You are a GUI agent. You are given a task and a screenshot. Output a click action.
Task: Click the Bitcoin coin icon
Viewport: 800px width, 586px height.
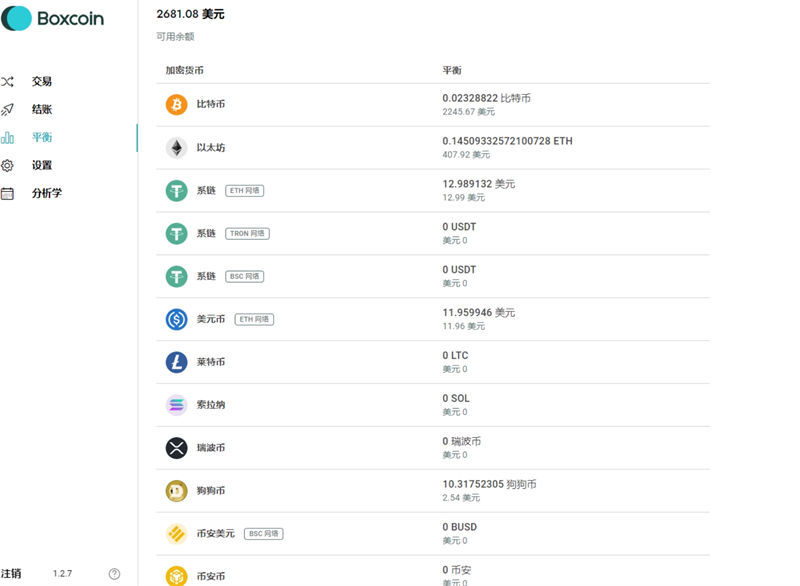point(177,105)
